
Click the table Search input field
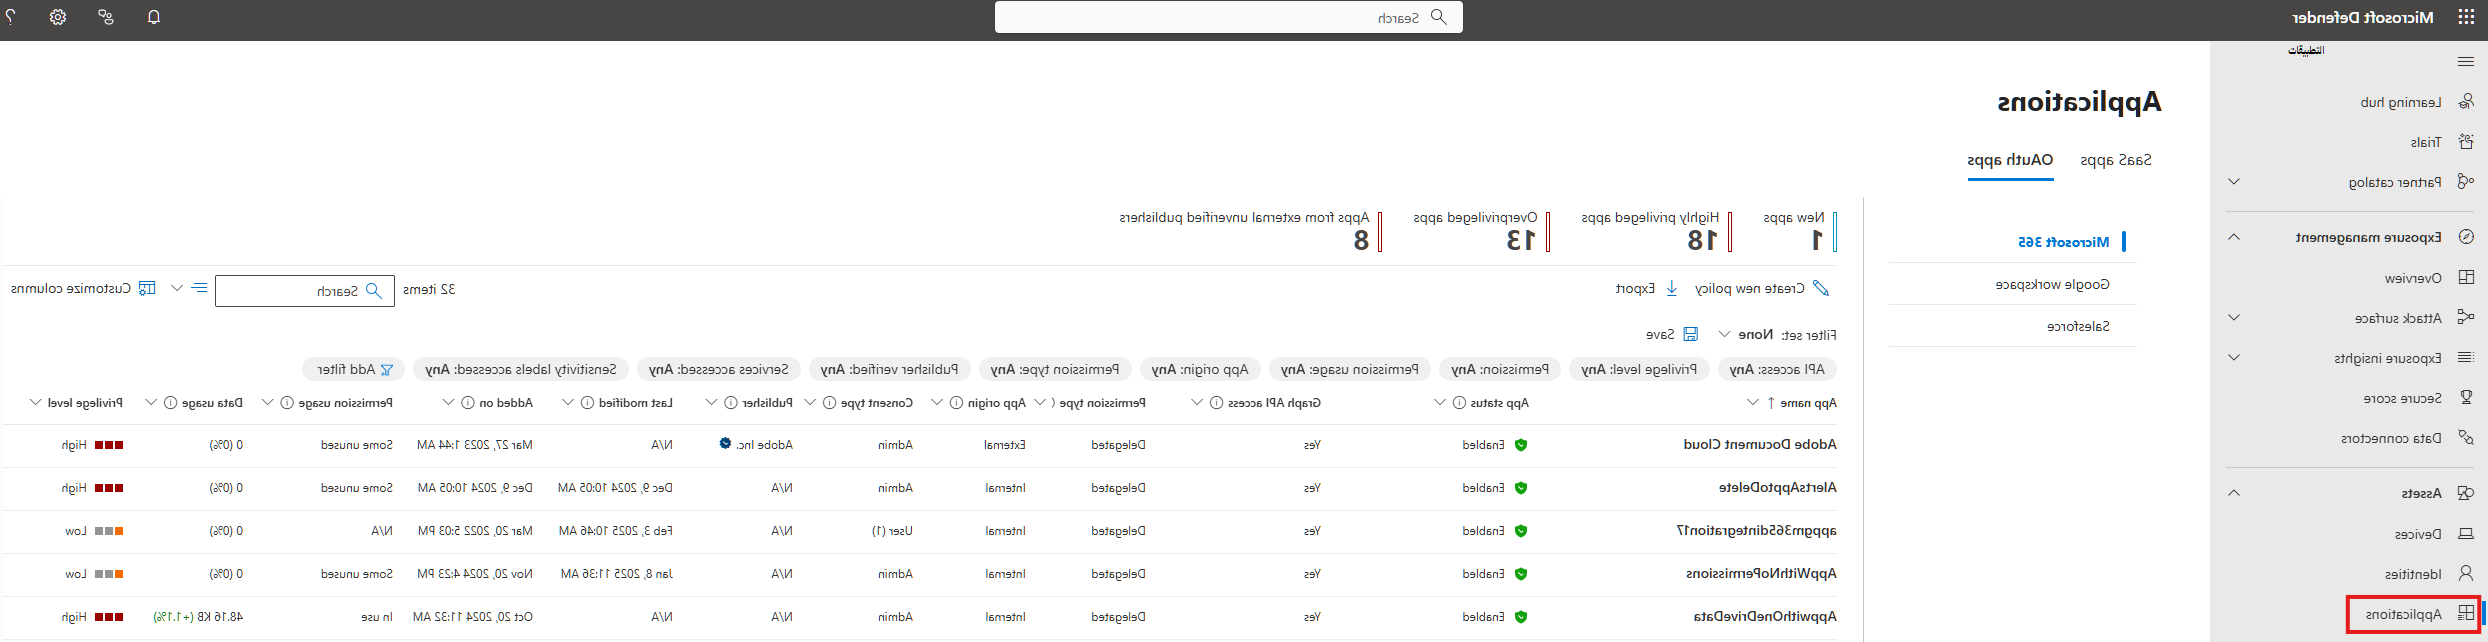click(x=305, y=291)
